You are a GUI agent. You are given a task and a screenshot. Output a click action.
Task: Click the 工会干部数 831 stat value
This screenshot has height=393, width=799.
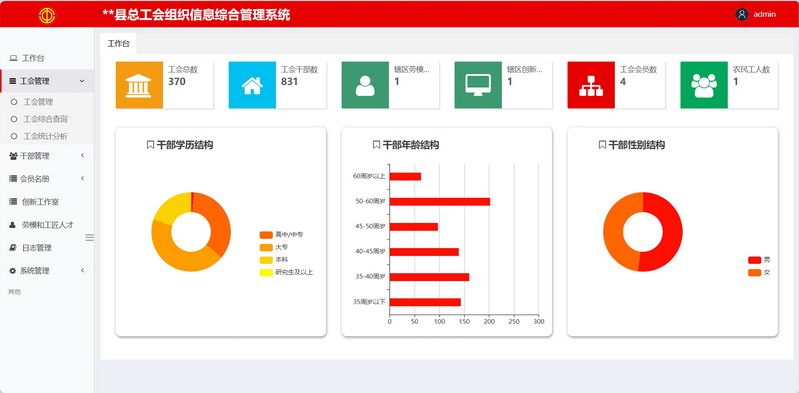point(289,82)
